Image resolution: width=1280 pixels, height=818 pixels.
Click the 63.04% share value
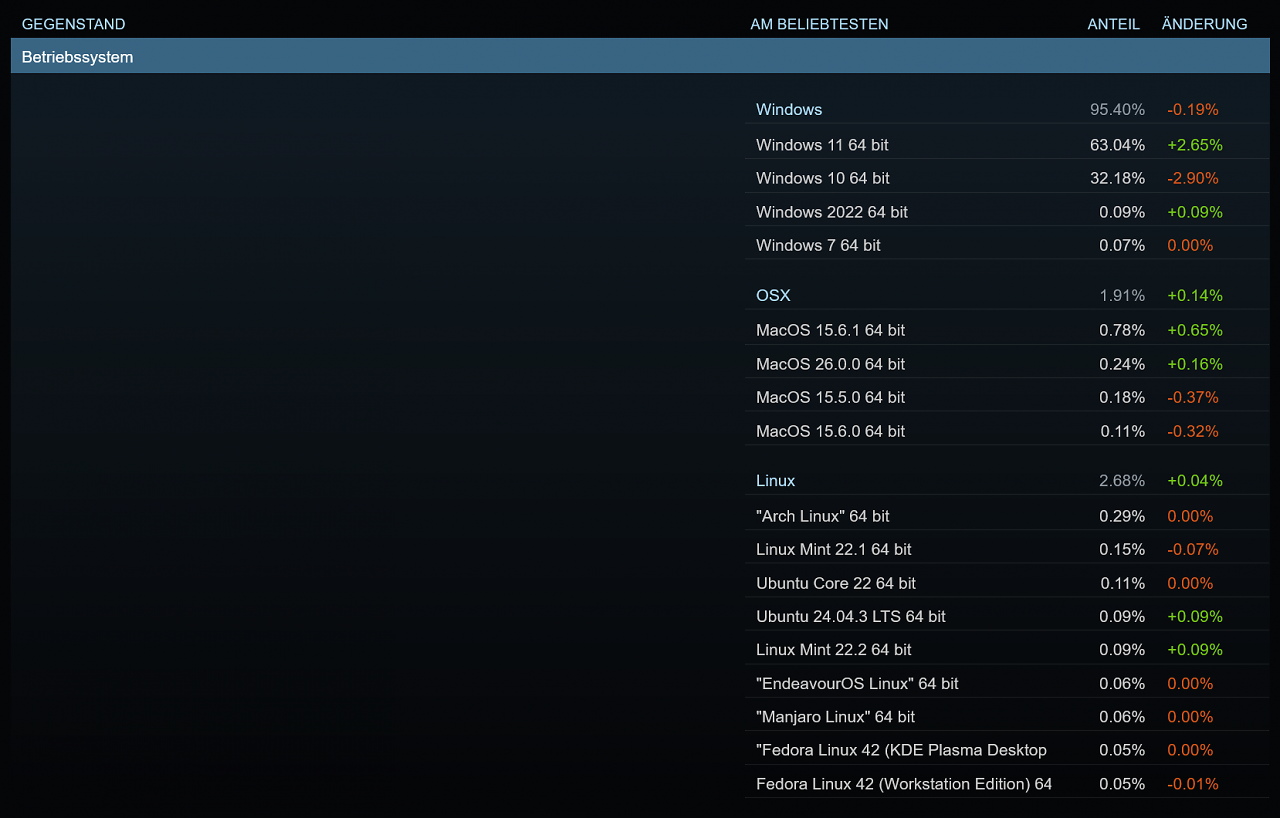[x=1117, y=145]
